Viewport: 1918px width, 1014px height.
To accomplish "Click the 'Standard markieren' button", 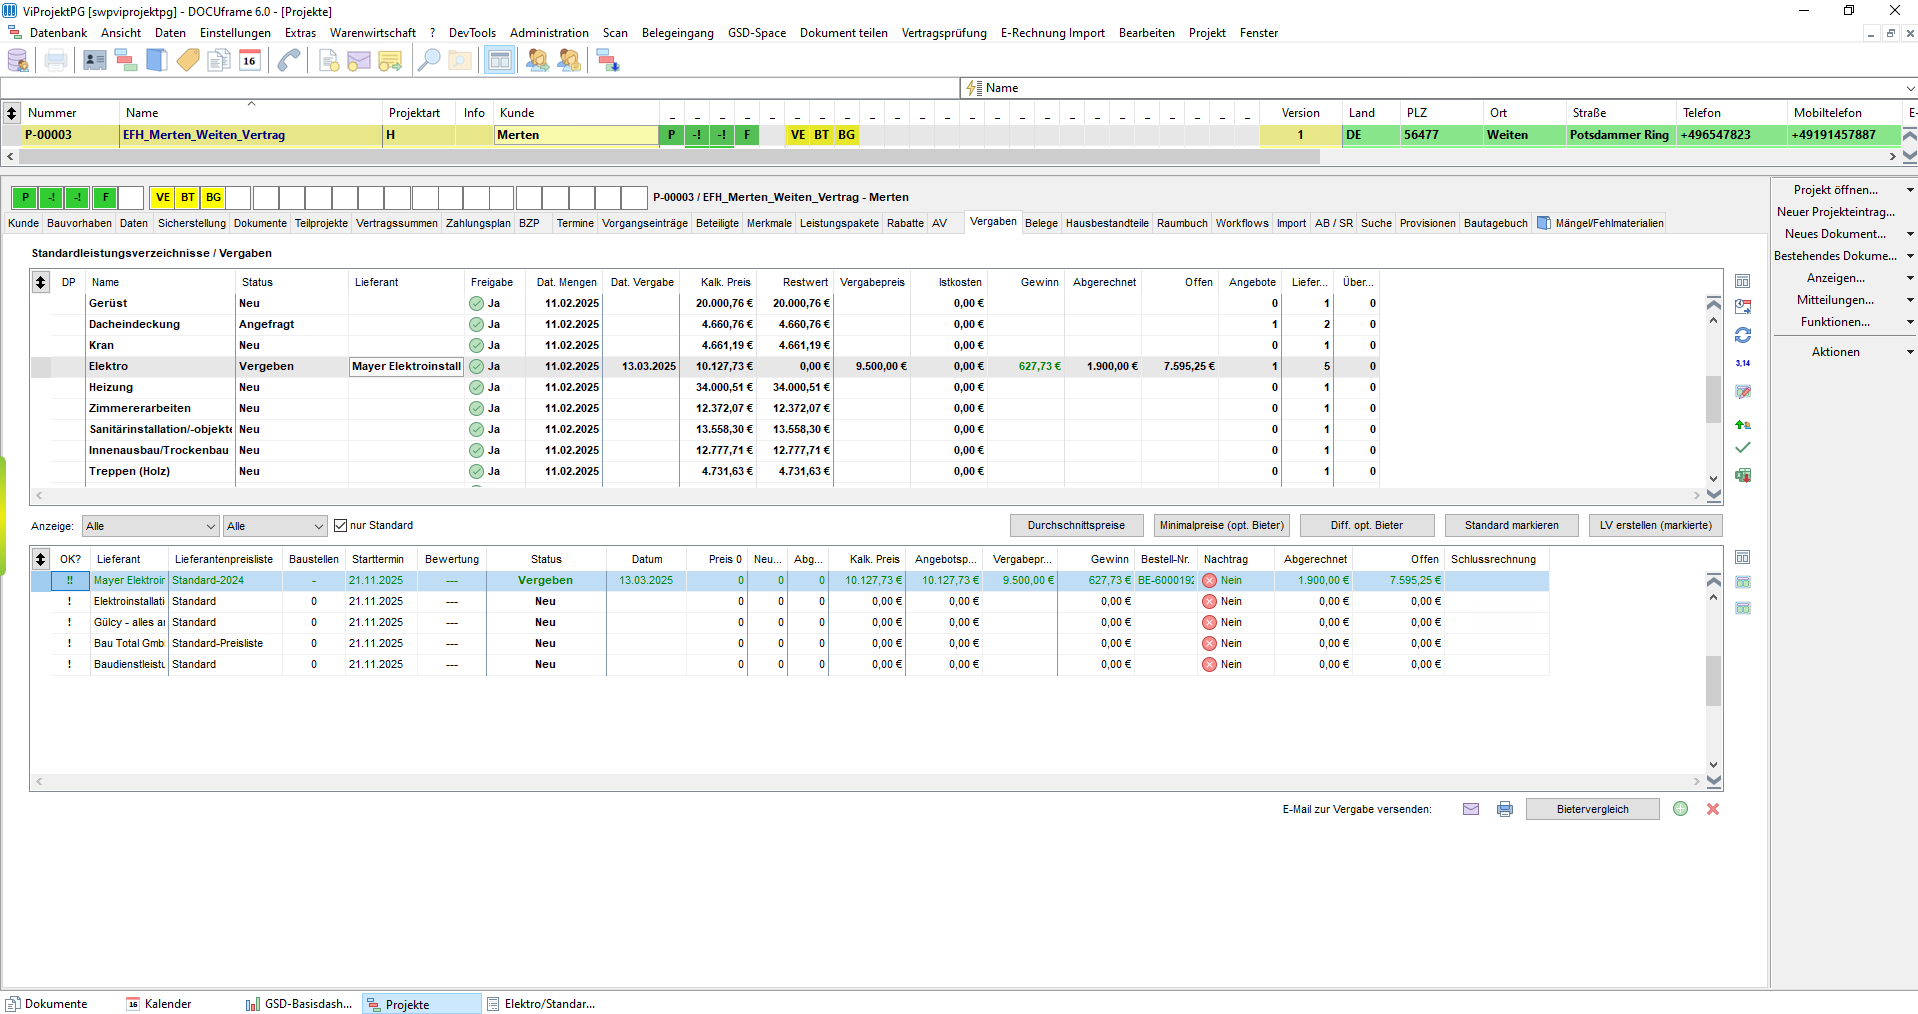I will (x=1512, y=526).
